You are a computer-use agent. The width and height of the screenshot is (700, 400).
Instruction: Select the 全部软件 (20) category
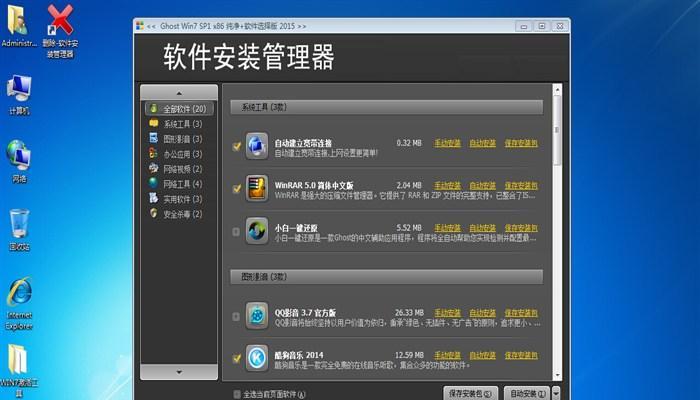[x=179, y=109]
